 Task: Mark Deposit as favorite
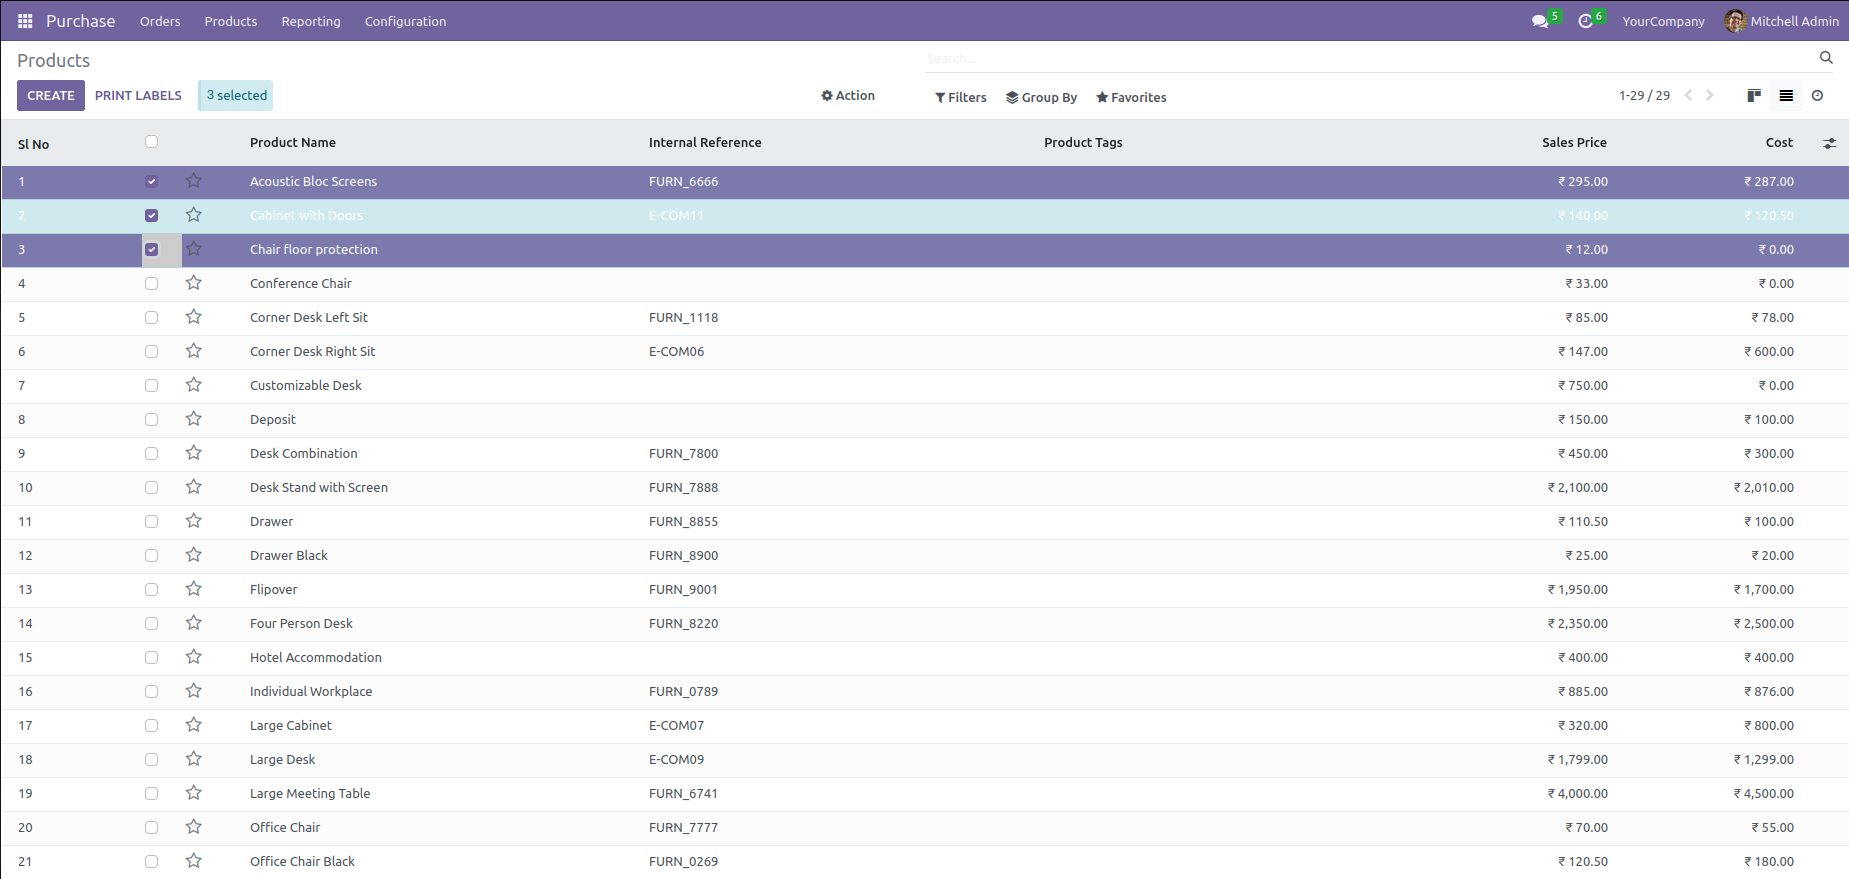[x=194, y=419]
